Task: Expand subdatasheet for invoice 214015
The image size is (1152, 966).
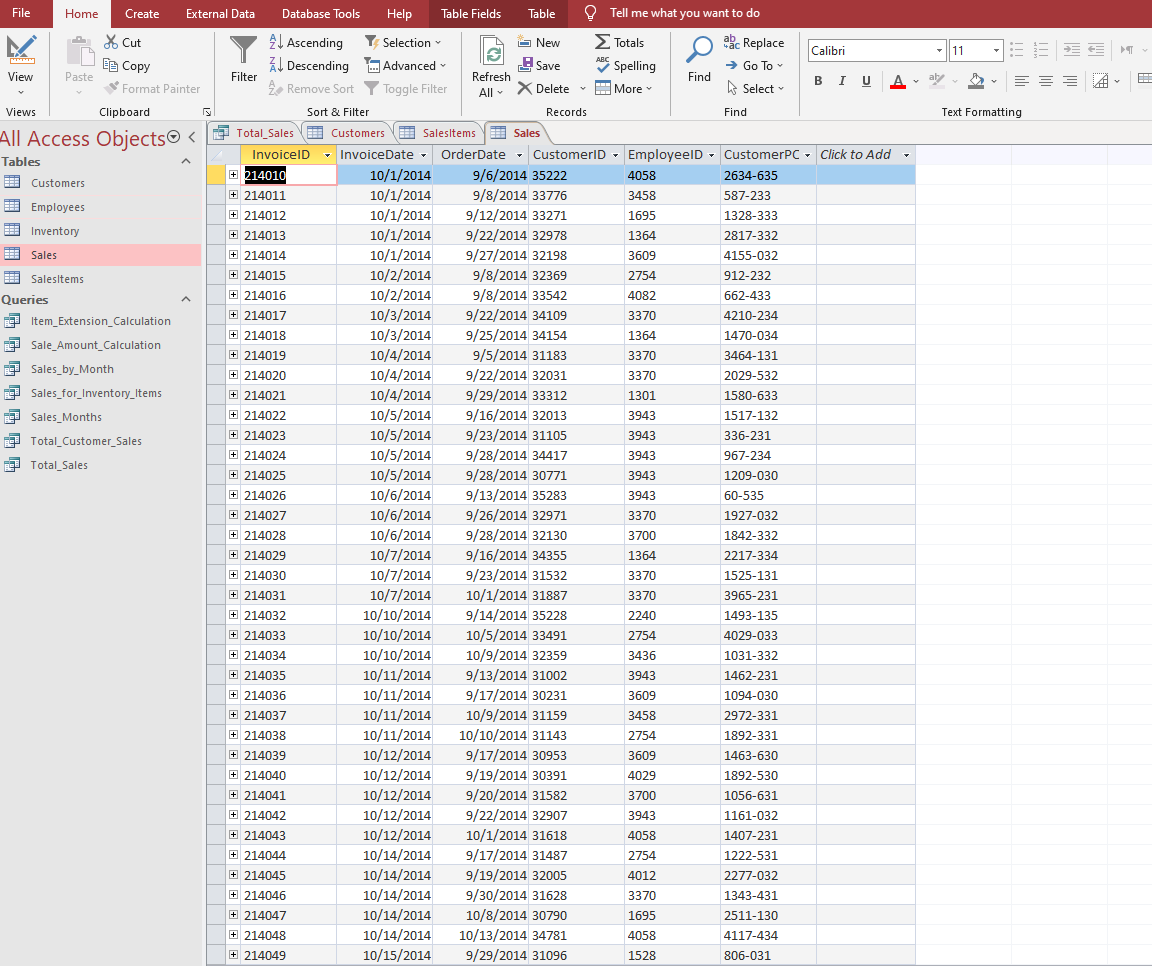Action: point(233,275)
